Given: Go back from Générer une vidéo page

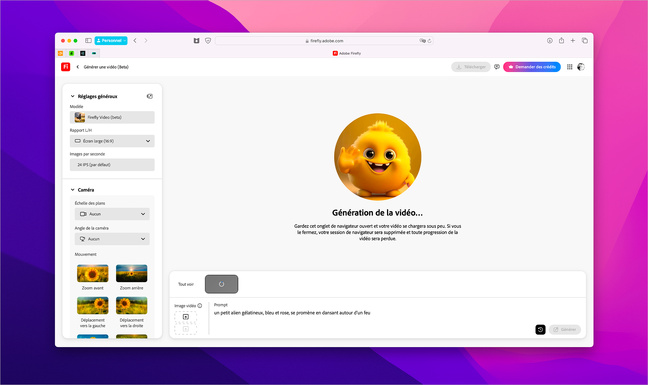Looking at the screenshot, I should pos(78,67).
